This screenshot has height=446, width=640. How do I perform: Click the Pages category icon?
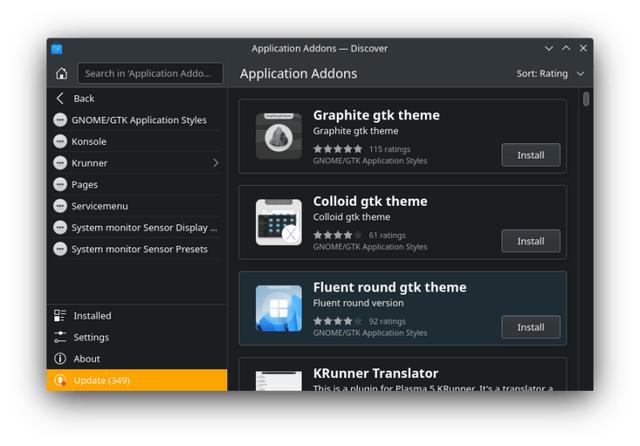coord(60,184)
